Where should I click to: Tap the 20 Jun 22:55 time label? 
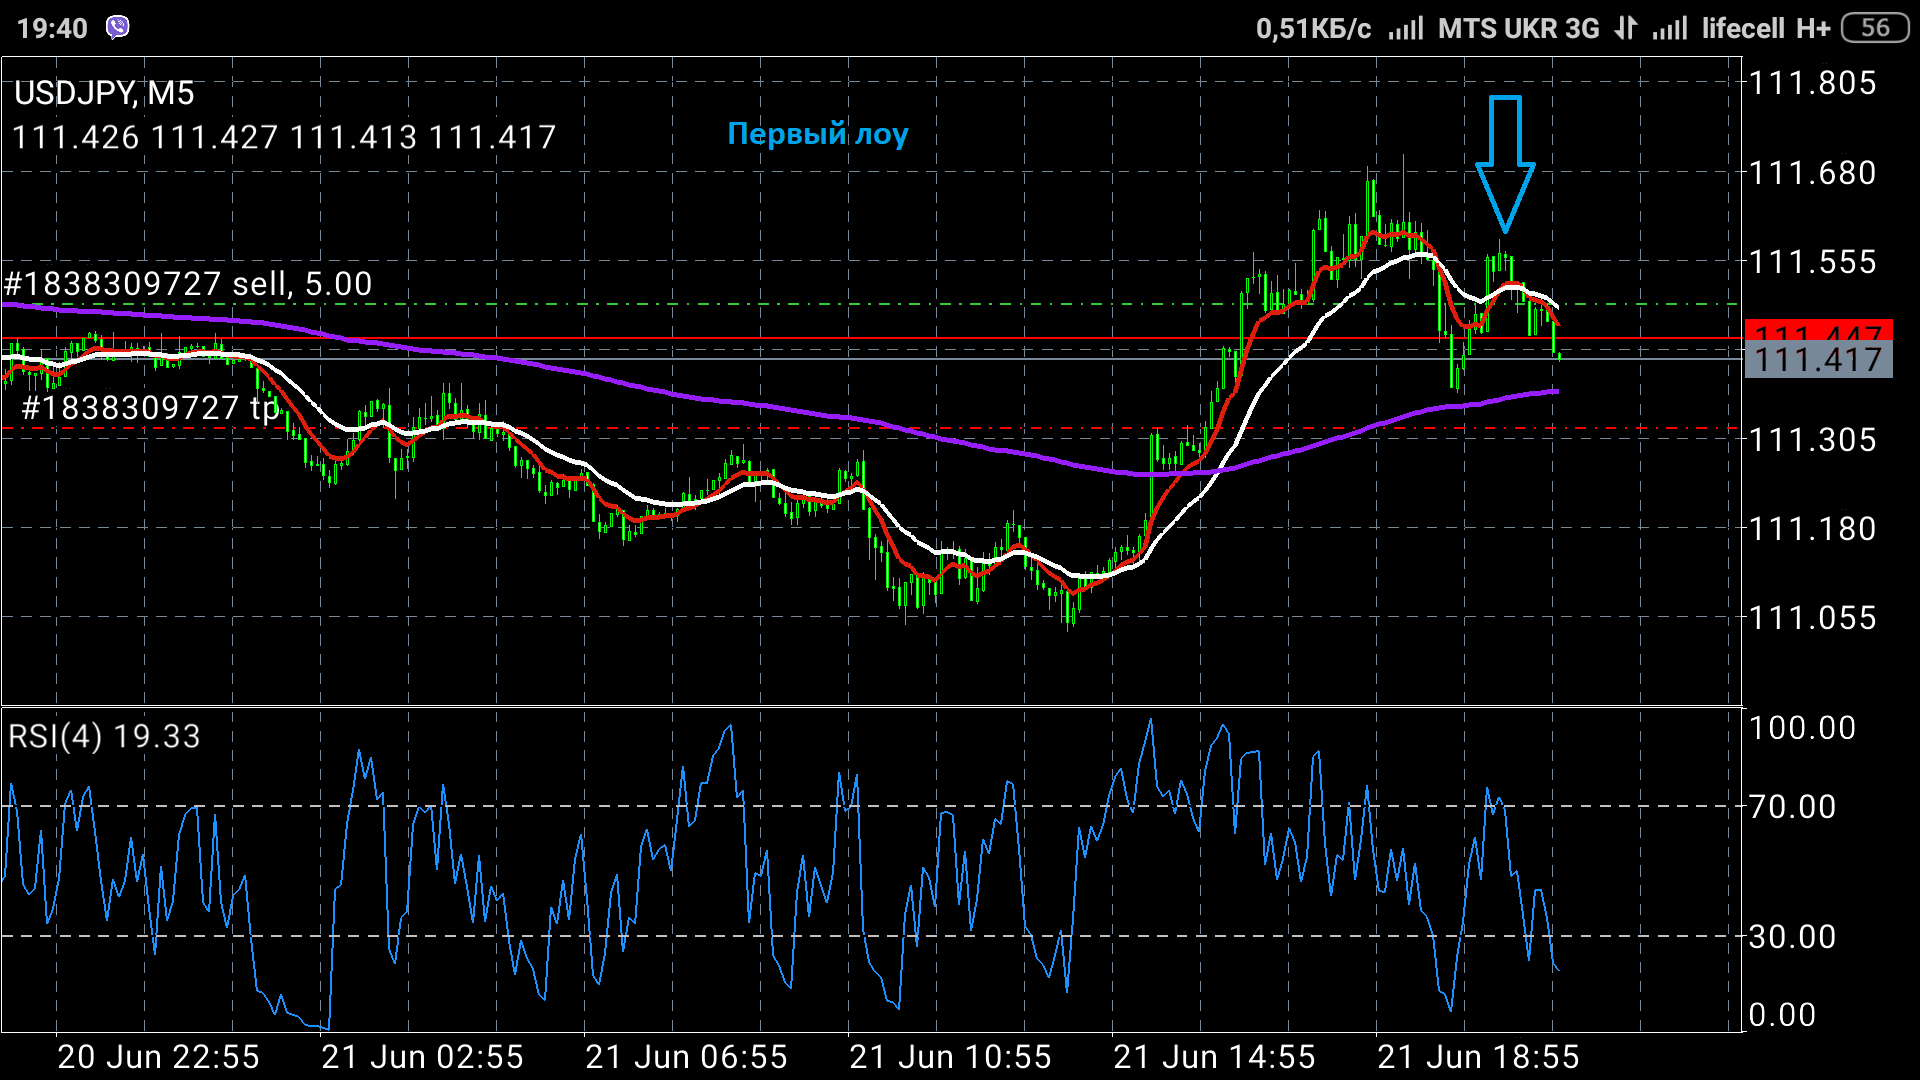point(158,1057)
